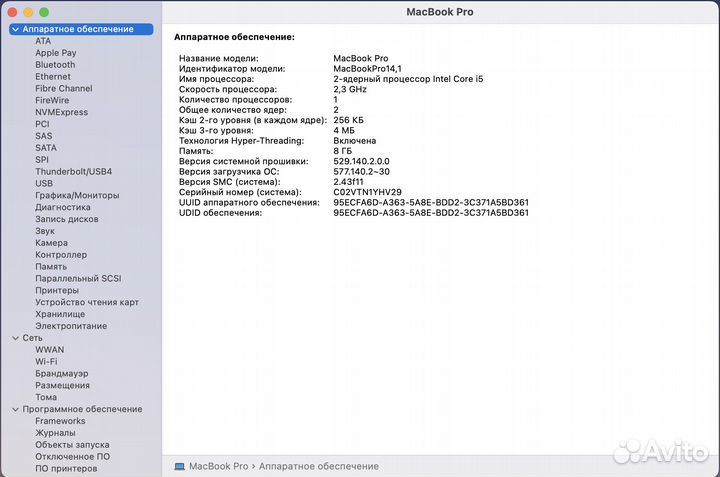This screenshot has width=720, height=477.
Task: Select Журналы in the sidebar
Action: click(55, 433)
